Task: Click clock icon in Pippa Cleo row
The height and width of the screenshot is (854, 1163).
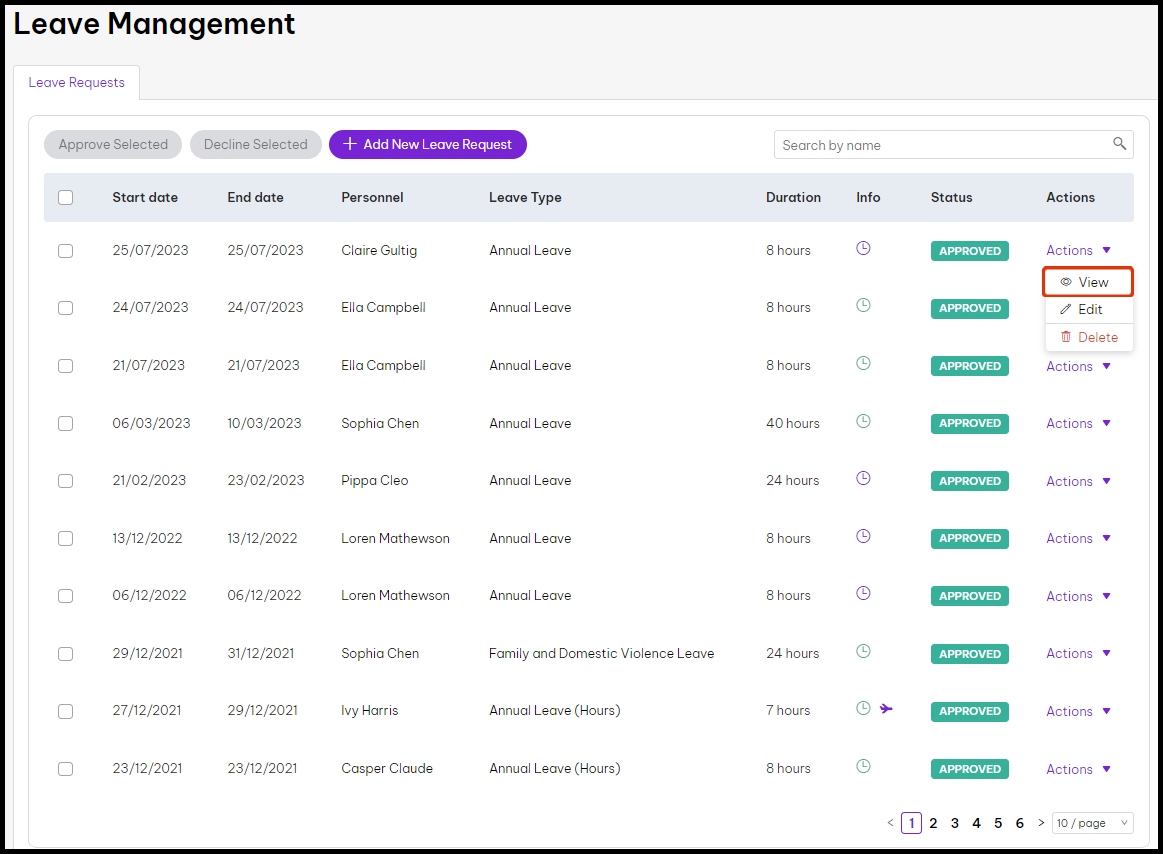Action: pos(864,479)
